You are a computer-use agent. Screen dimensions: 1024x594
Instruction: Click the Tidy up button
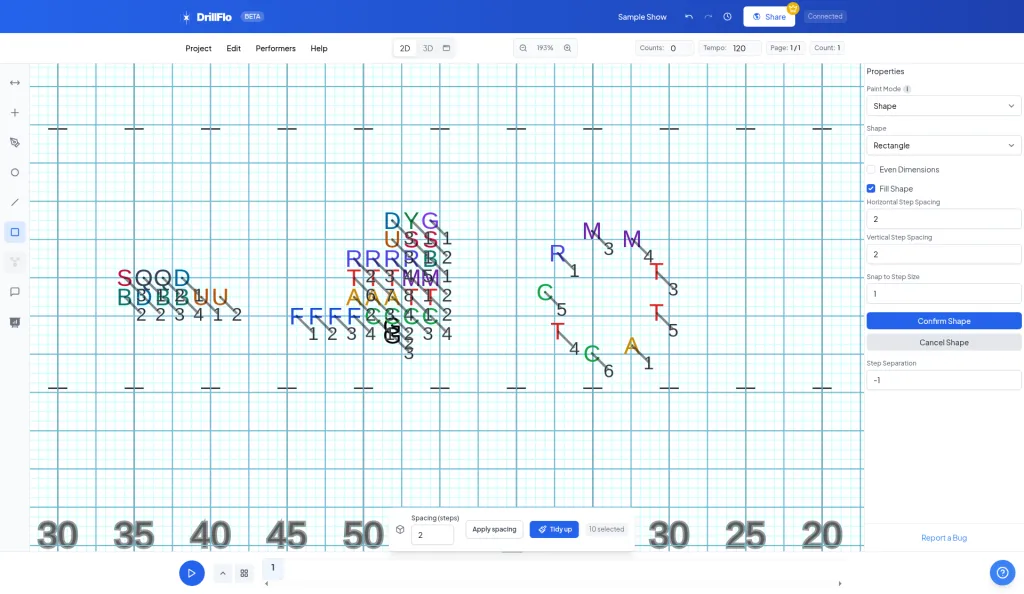554,529
